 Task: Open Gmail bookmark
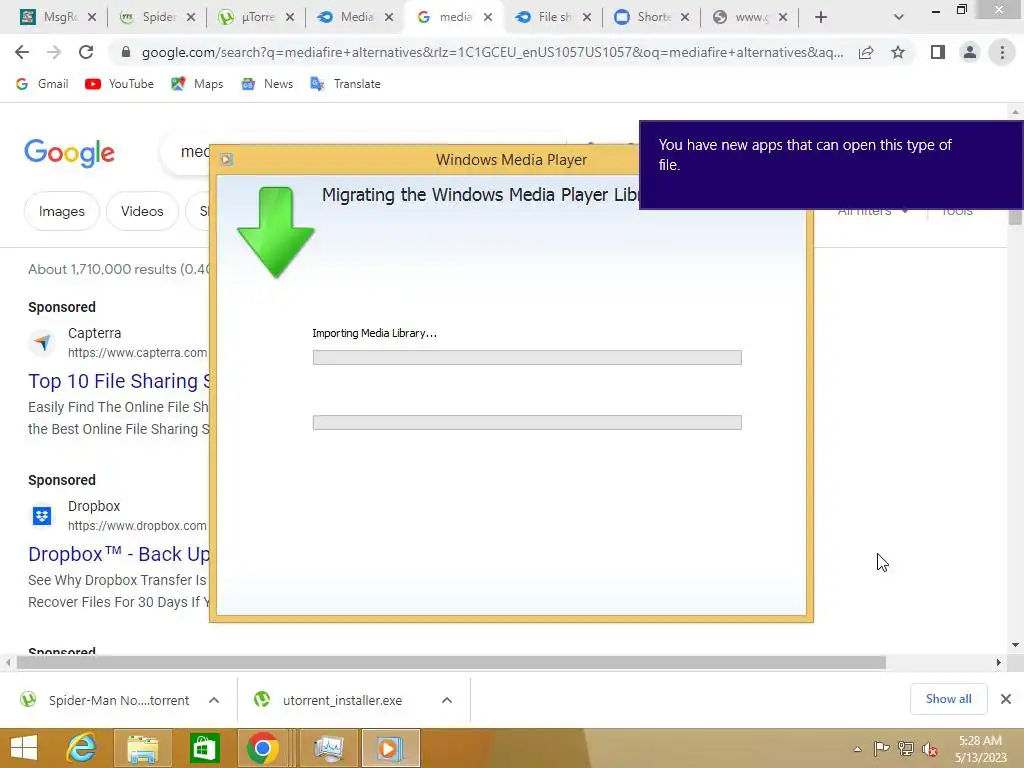[x=42, y=84]
